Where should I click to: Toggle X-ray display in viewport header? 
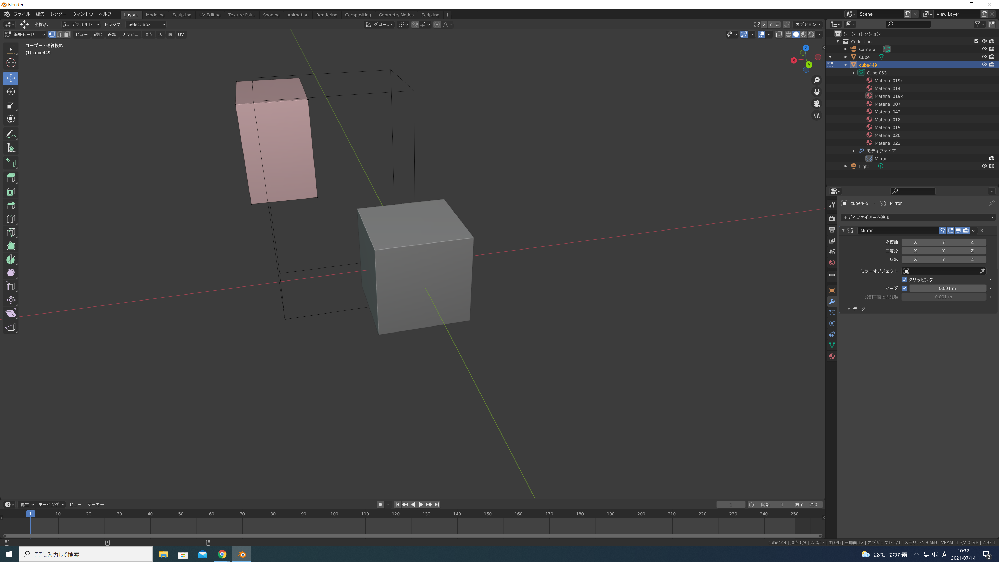779,34
